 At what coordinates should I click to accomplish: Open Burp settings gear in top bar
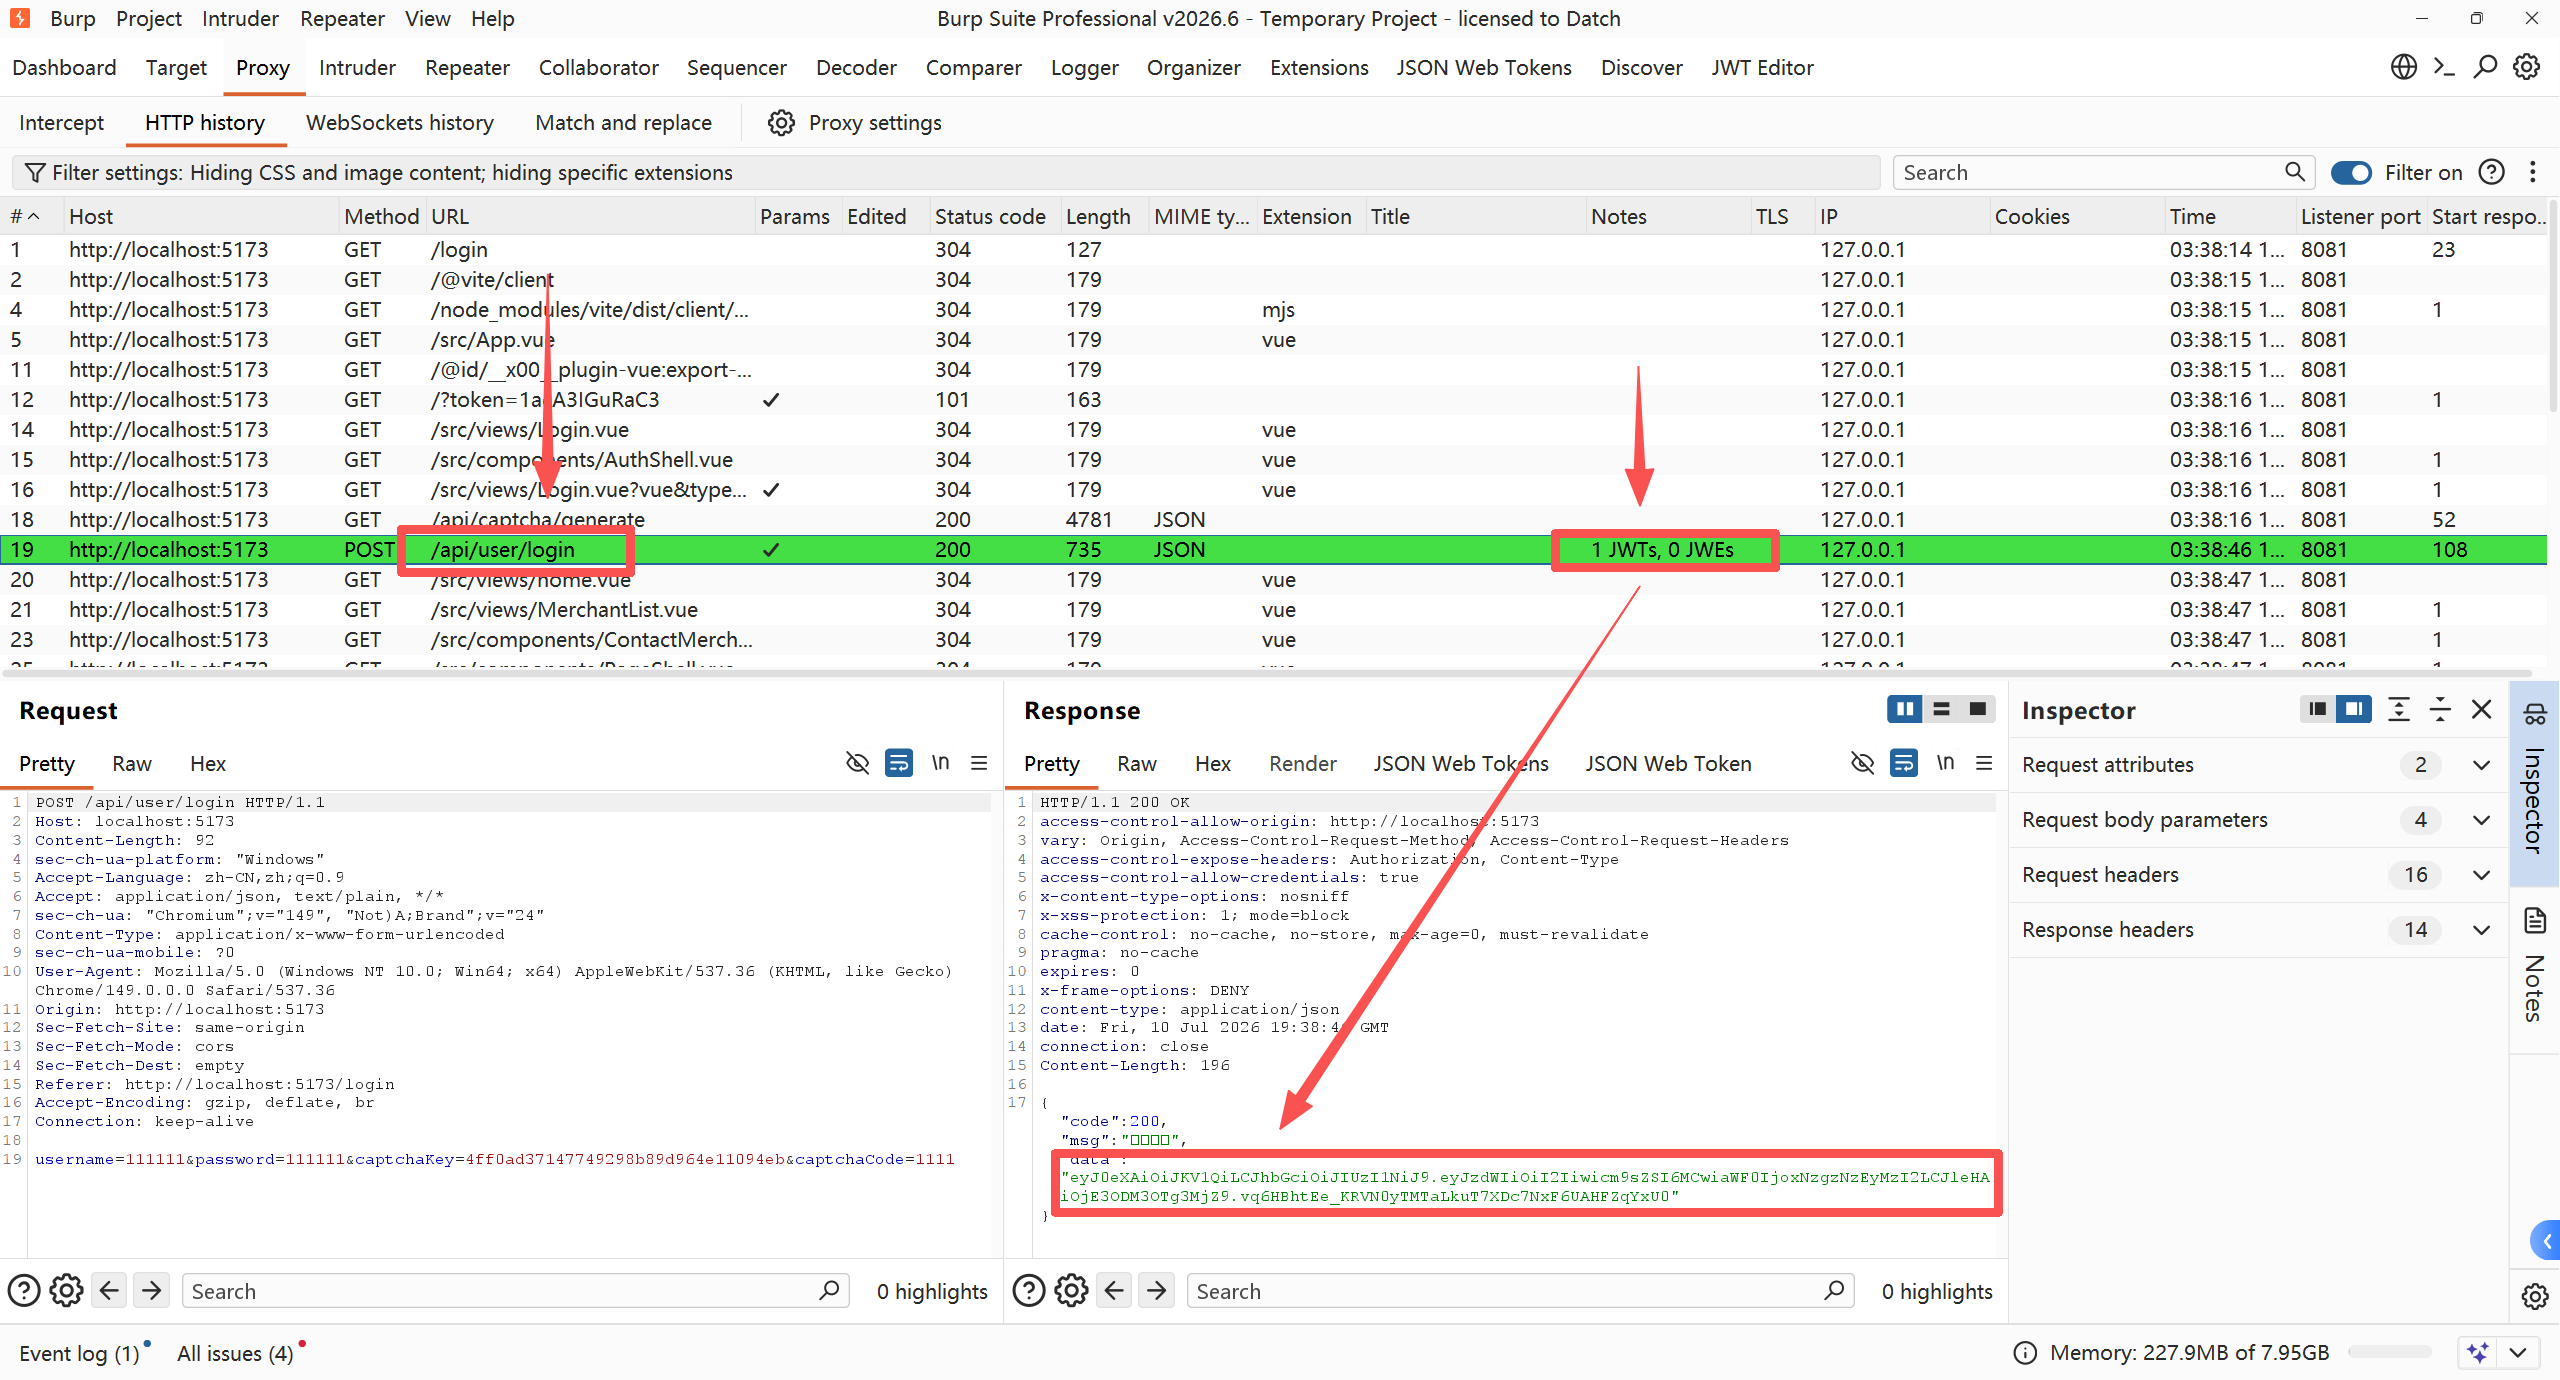click(2527, 67)
